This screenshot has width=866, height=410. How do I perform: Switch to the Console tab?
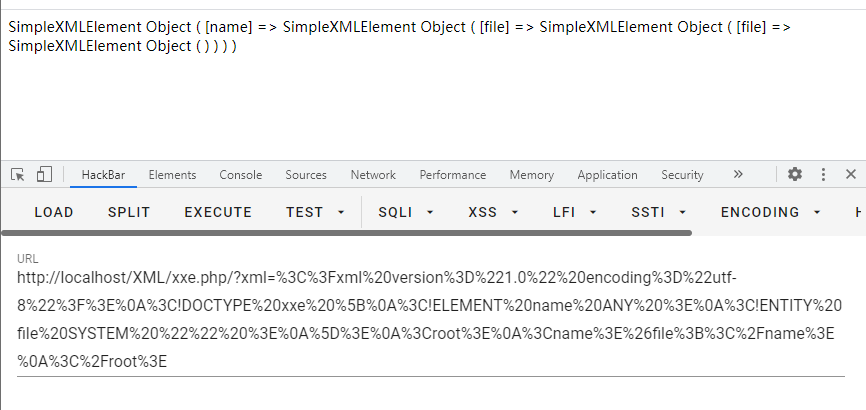tap(240, 175)
